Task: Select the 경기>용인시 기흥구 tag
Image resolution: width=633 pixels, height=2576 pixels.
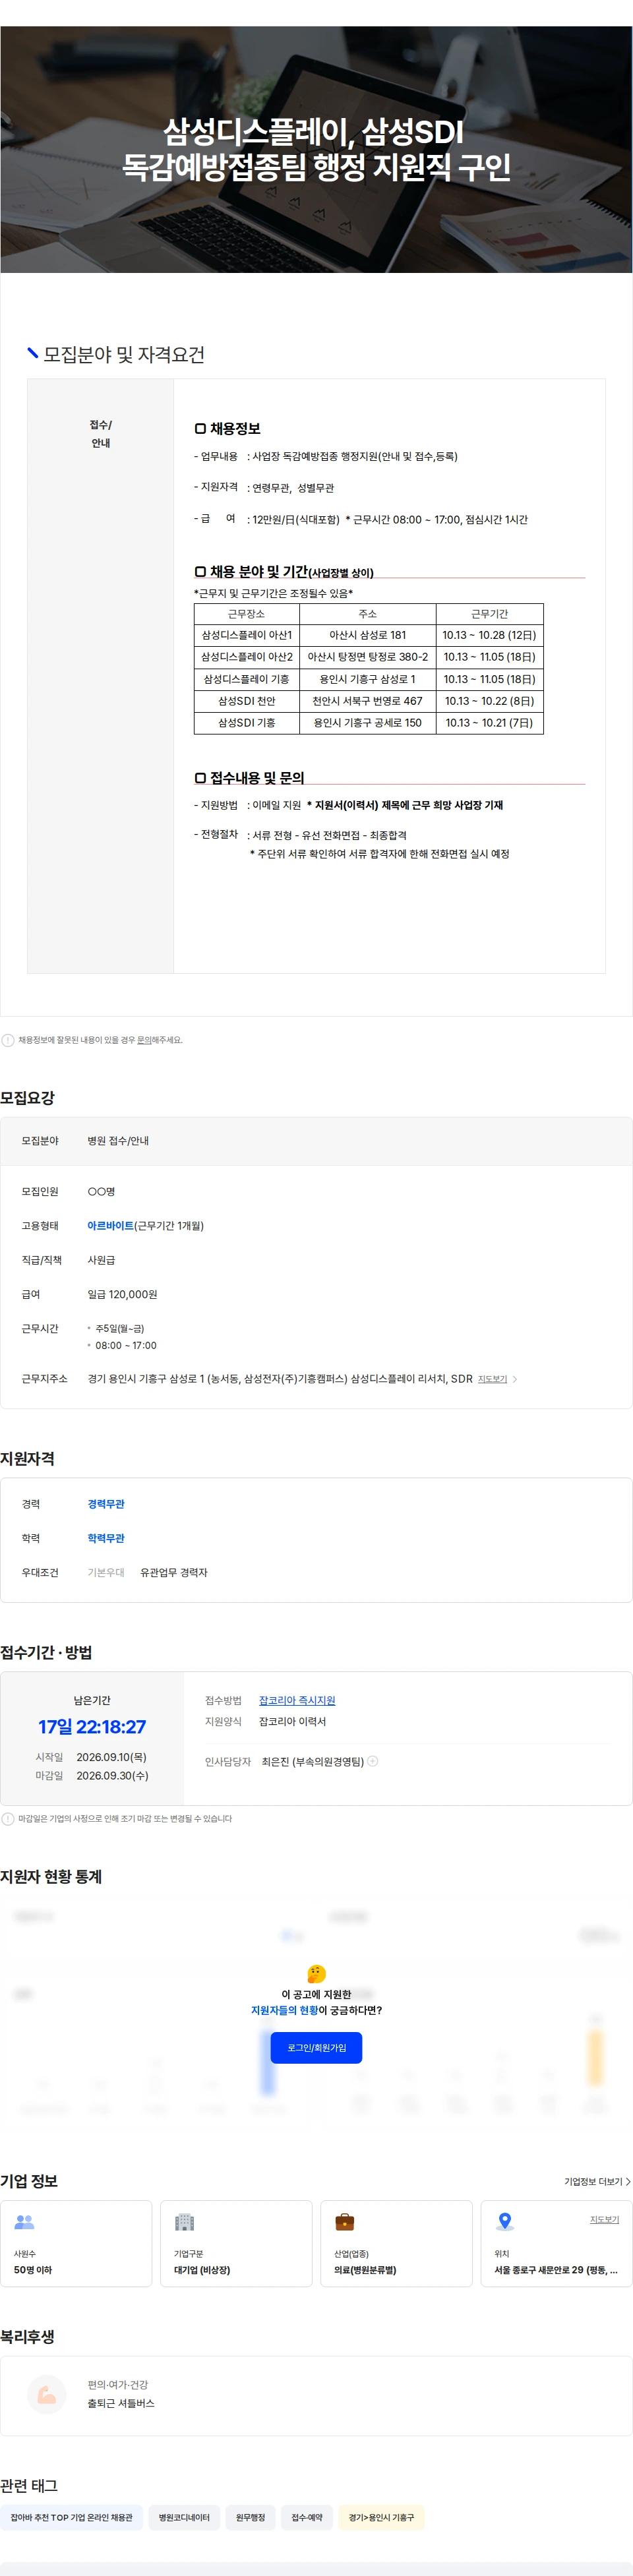Action: pos(381,2517)
